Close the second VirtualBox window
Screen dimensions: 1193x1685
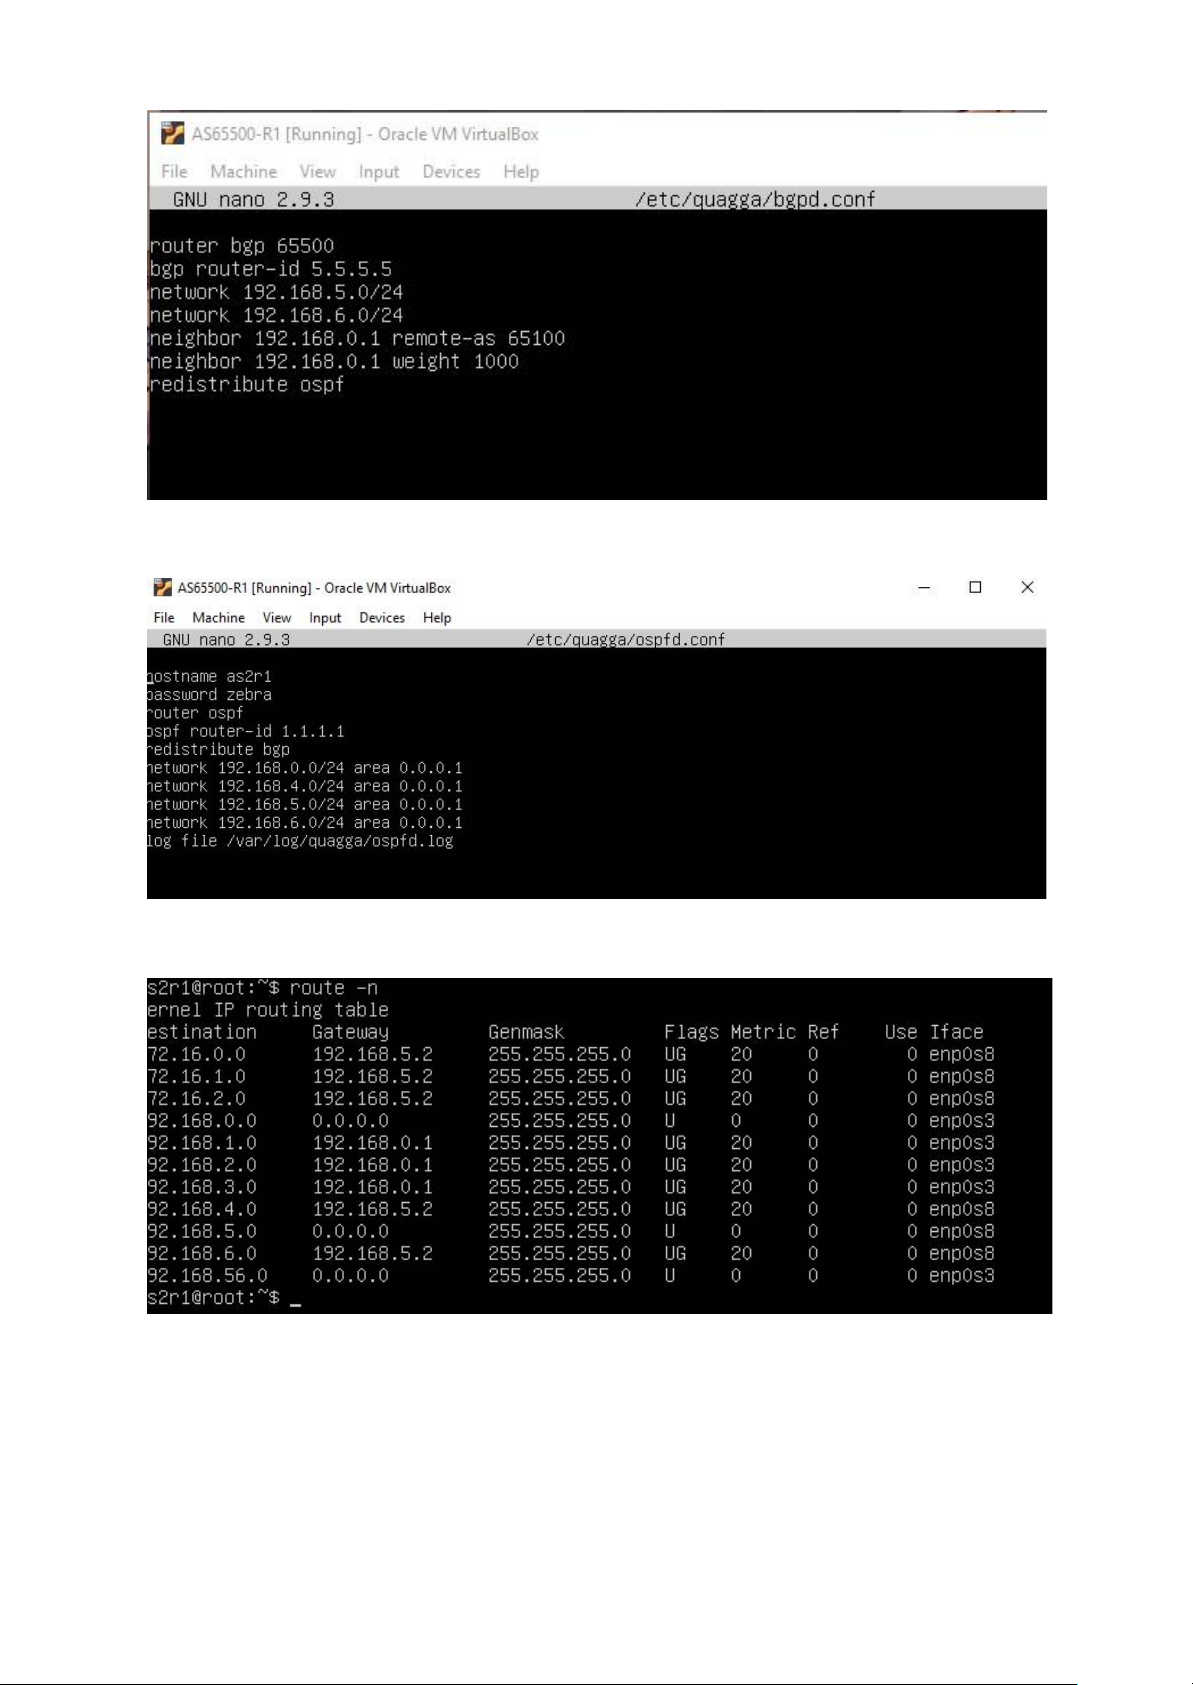(1027, 587)
